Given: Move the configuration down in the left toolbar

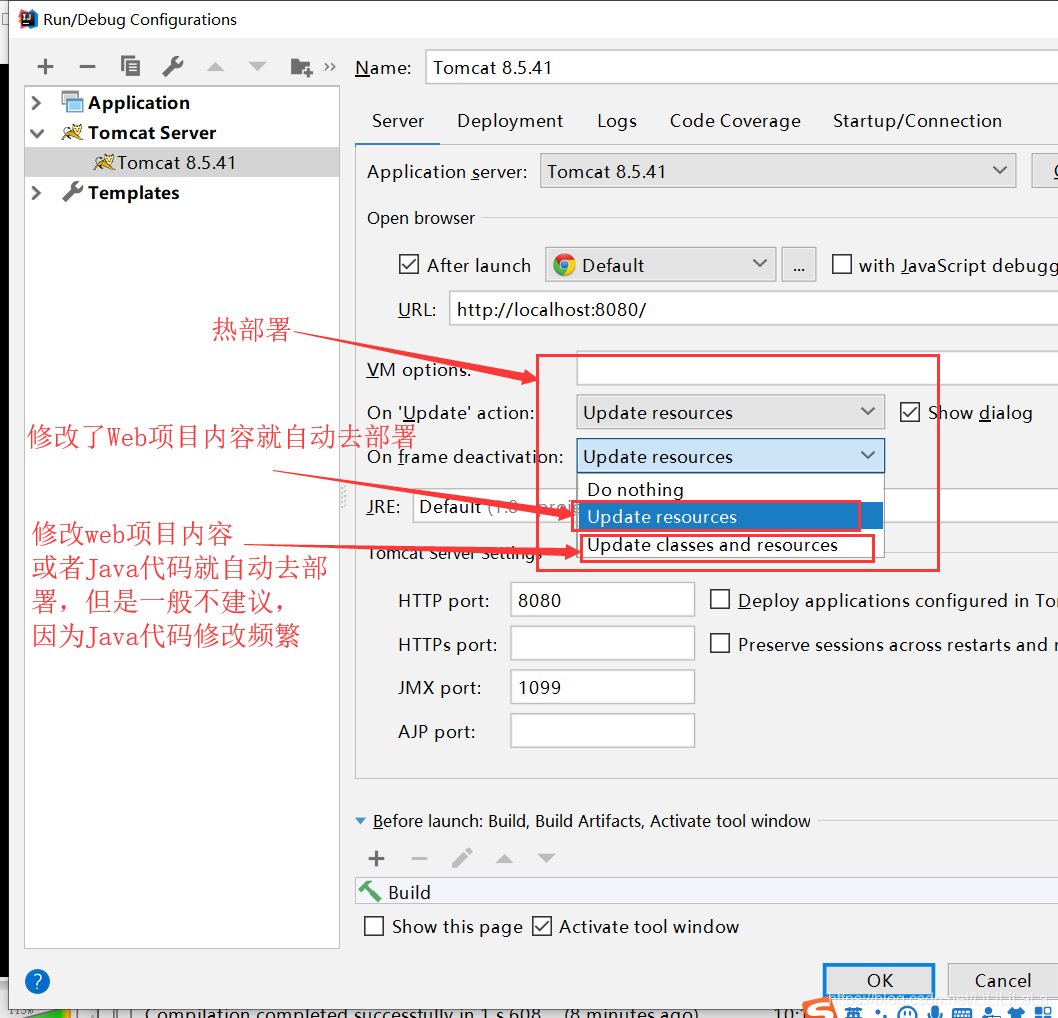Looking at the screenshot, I should 257,67.
